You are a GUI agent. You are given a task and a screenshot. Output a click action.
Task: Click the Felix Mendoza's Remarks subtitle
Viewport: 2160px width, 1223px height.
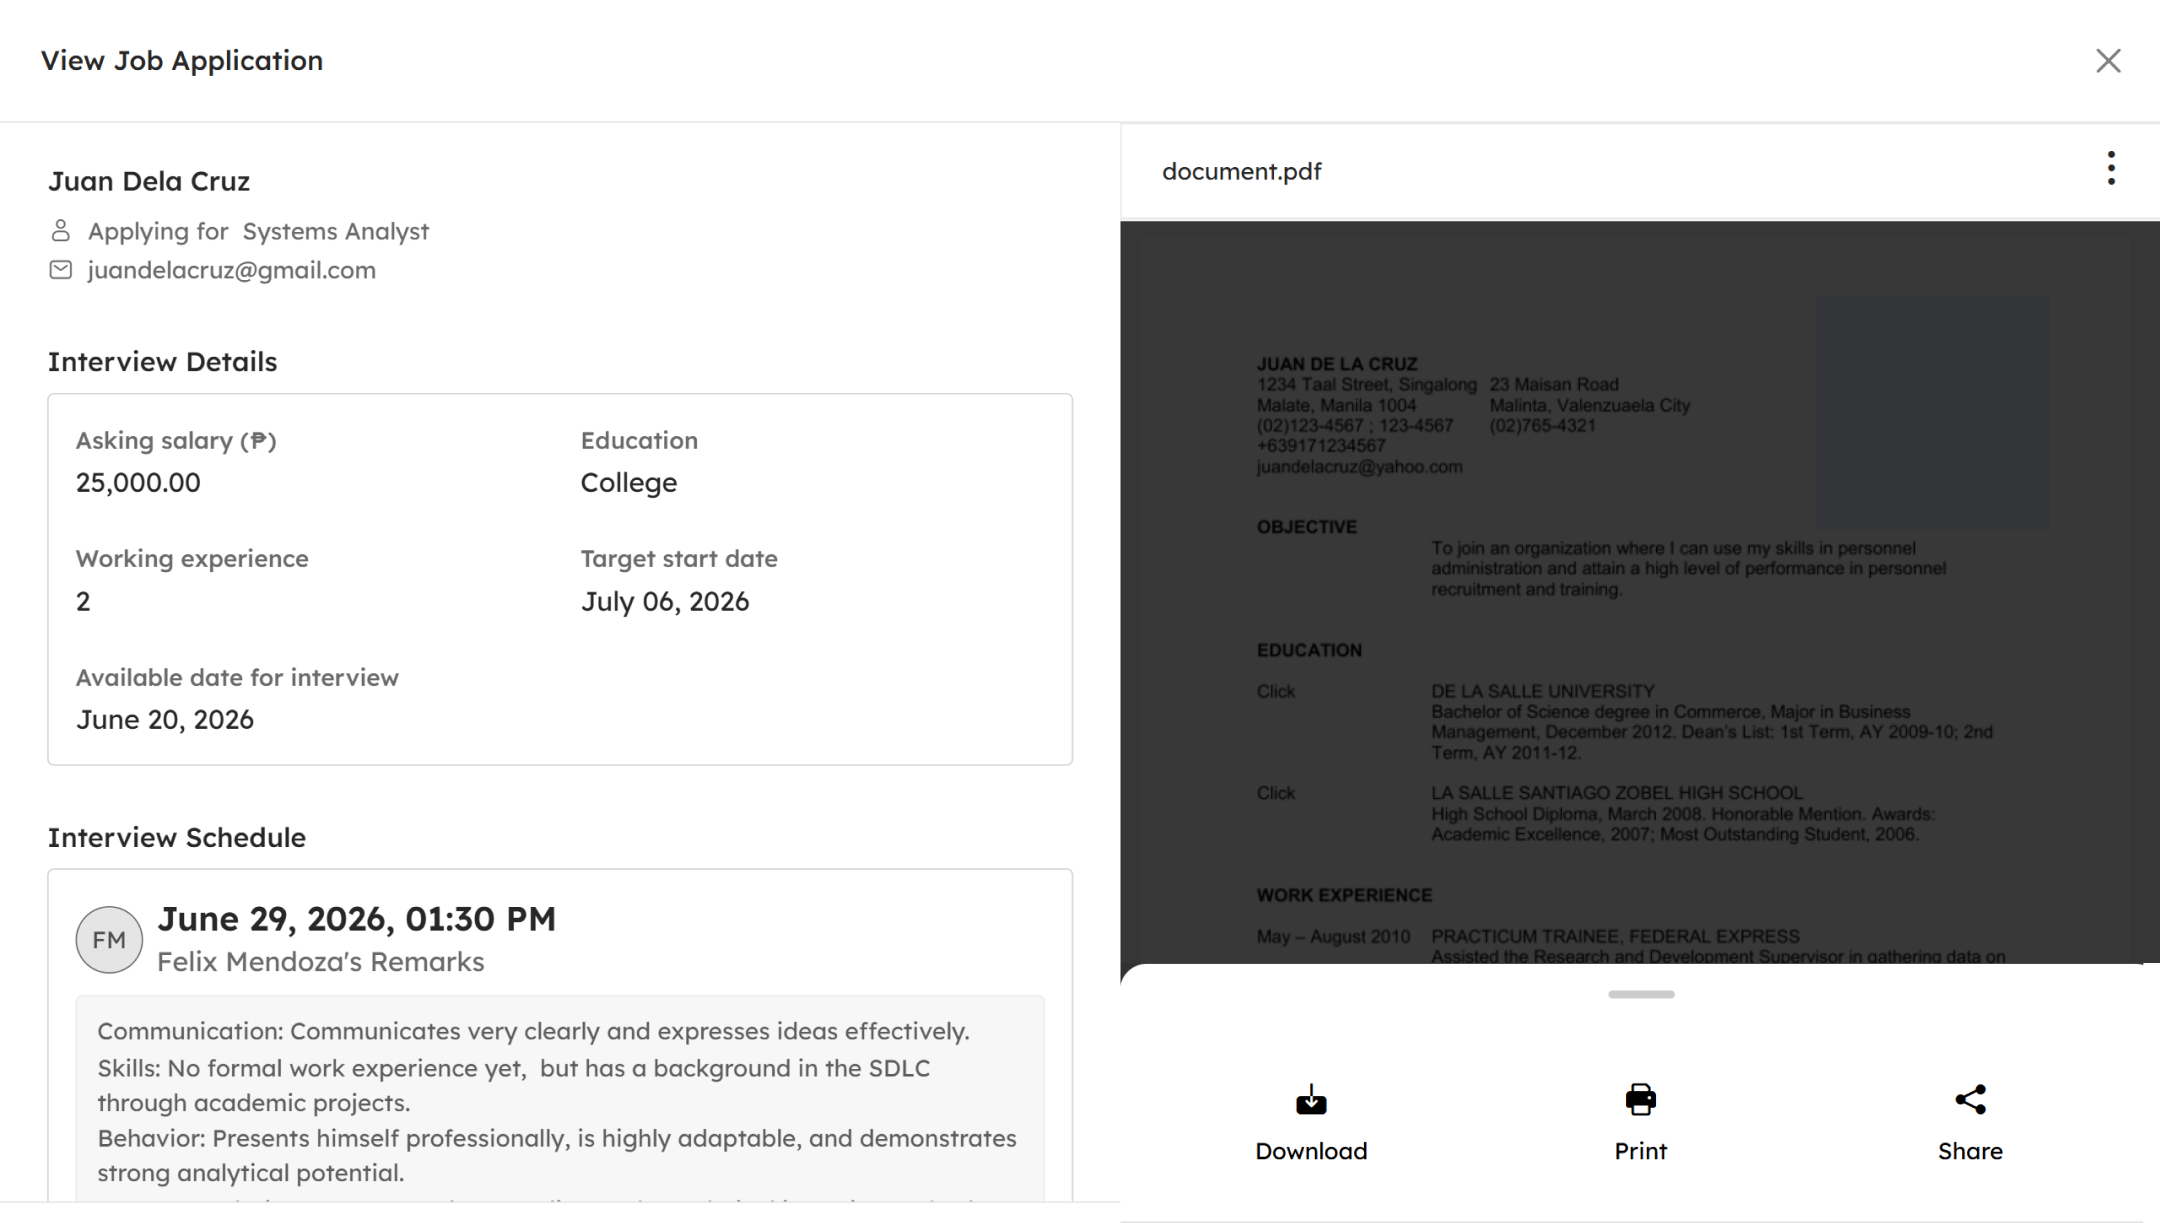[321, 962]
